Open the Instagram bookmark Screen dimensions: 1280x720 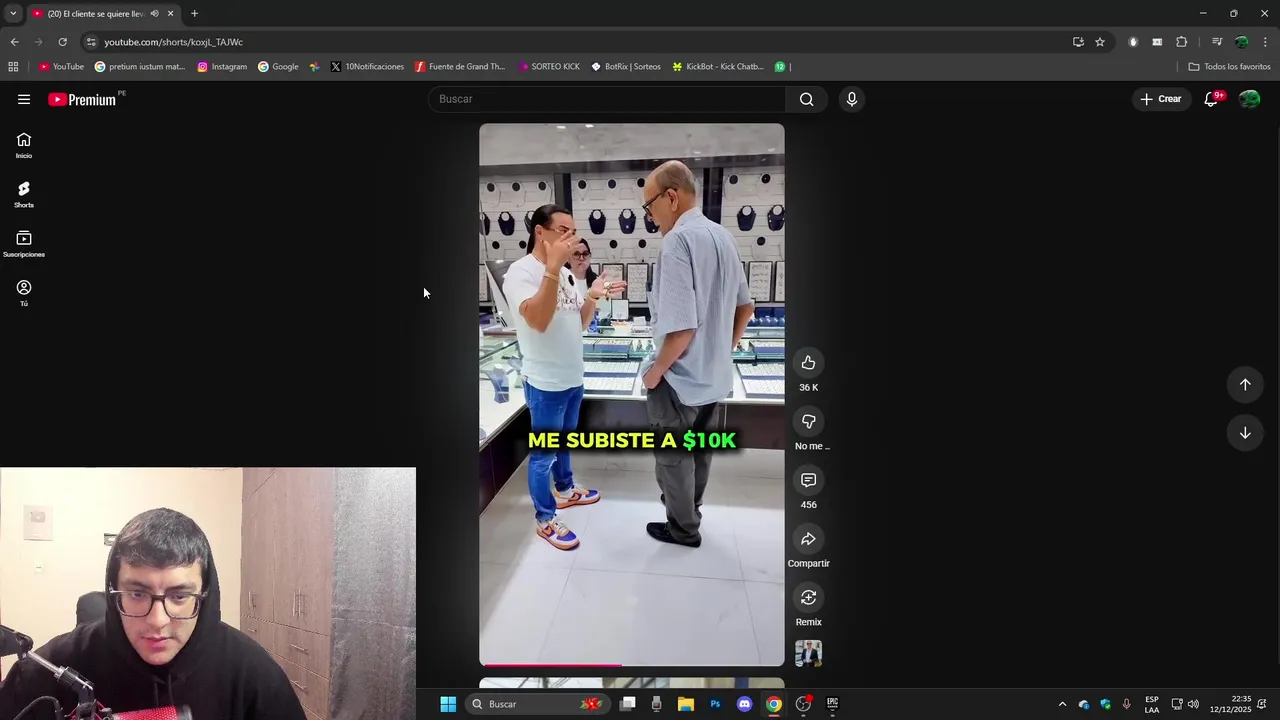pyautogui.click(x=222, y=67)
